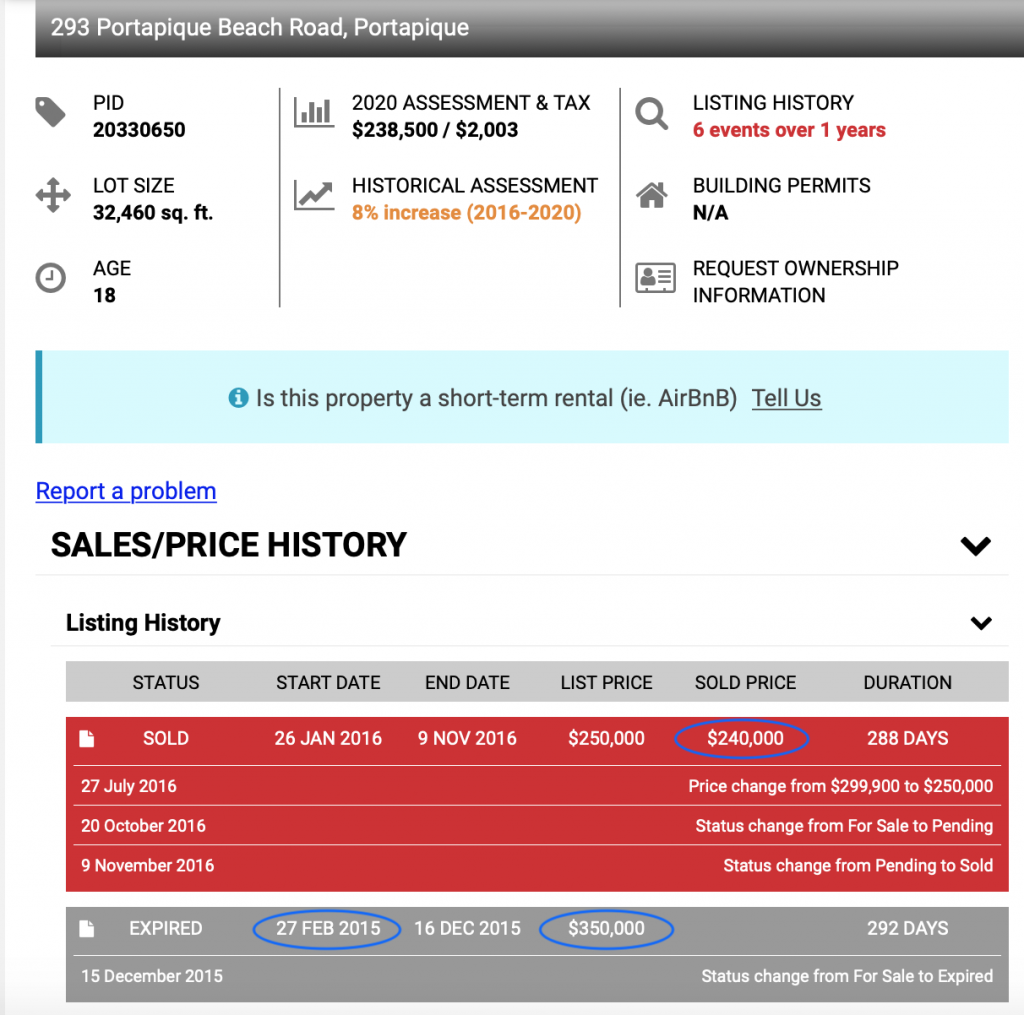
Task: Click the PID price tag icon
Action: click(x=51, y=112)
